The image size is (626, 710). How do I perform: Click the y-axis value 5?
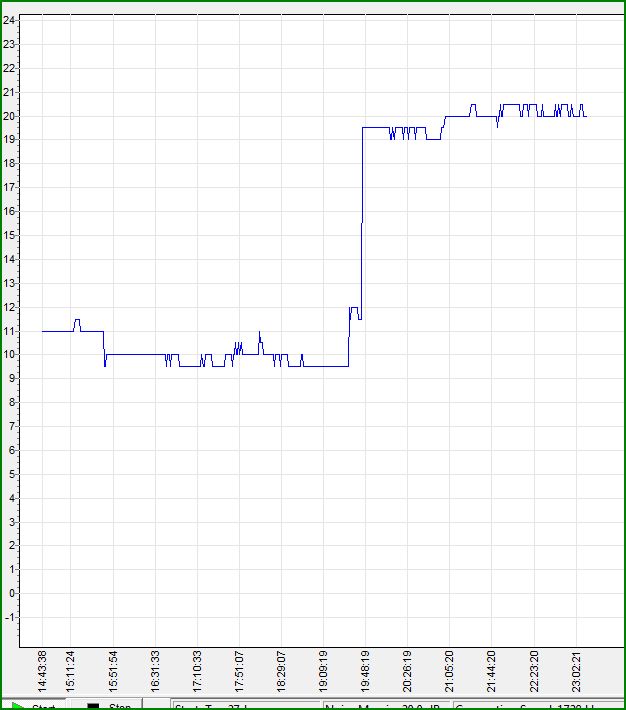[12, 475]
